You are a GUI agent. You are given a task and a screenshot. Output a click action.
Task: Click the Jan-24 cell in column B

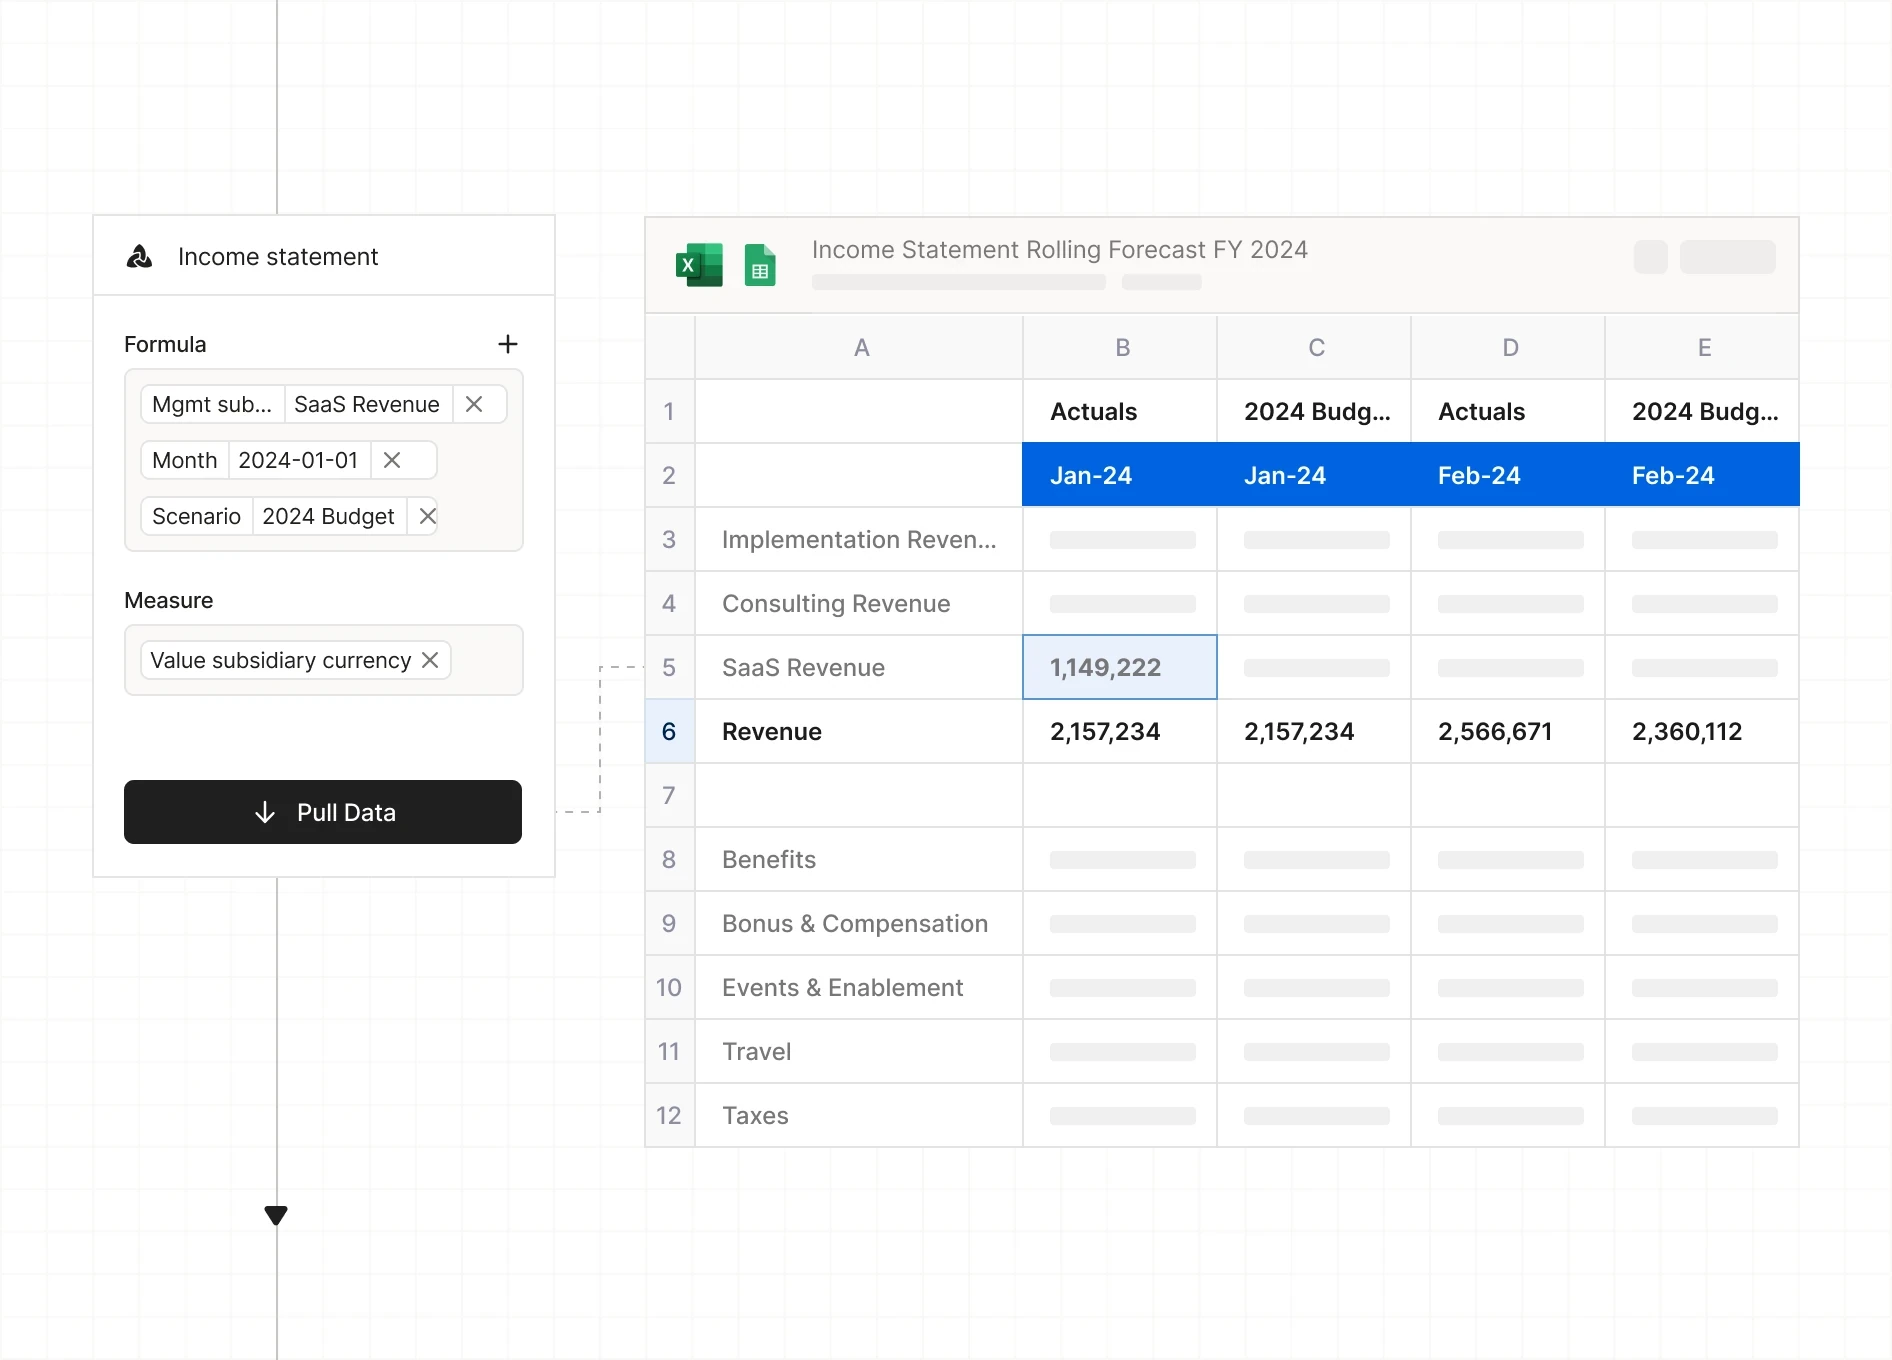[1120, 475]
